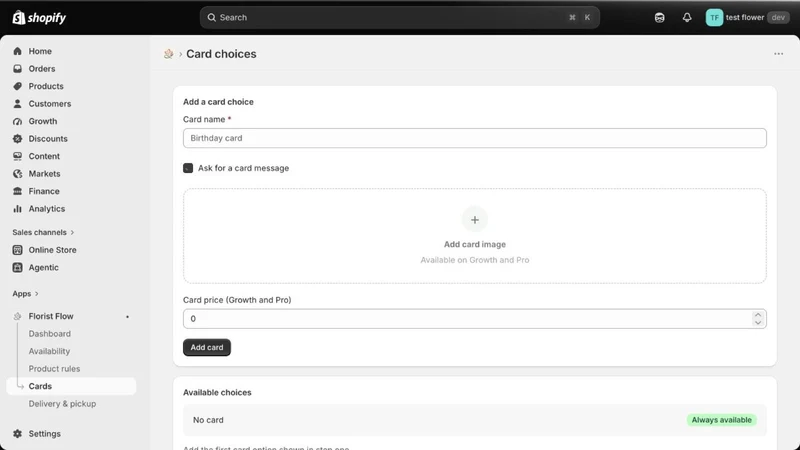Screen dimensions: 800x450
Task: Click the dev badge
Action: 778,17
